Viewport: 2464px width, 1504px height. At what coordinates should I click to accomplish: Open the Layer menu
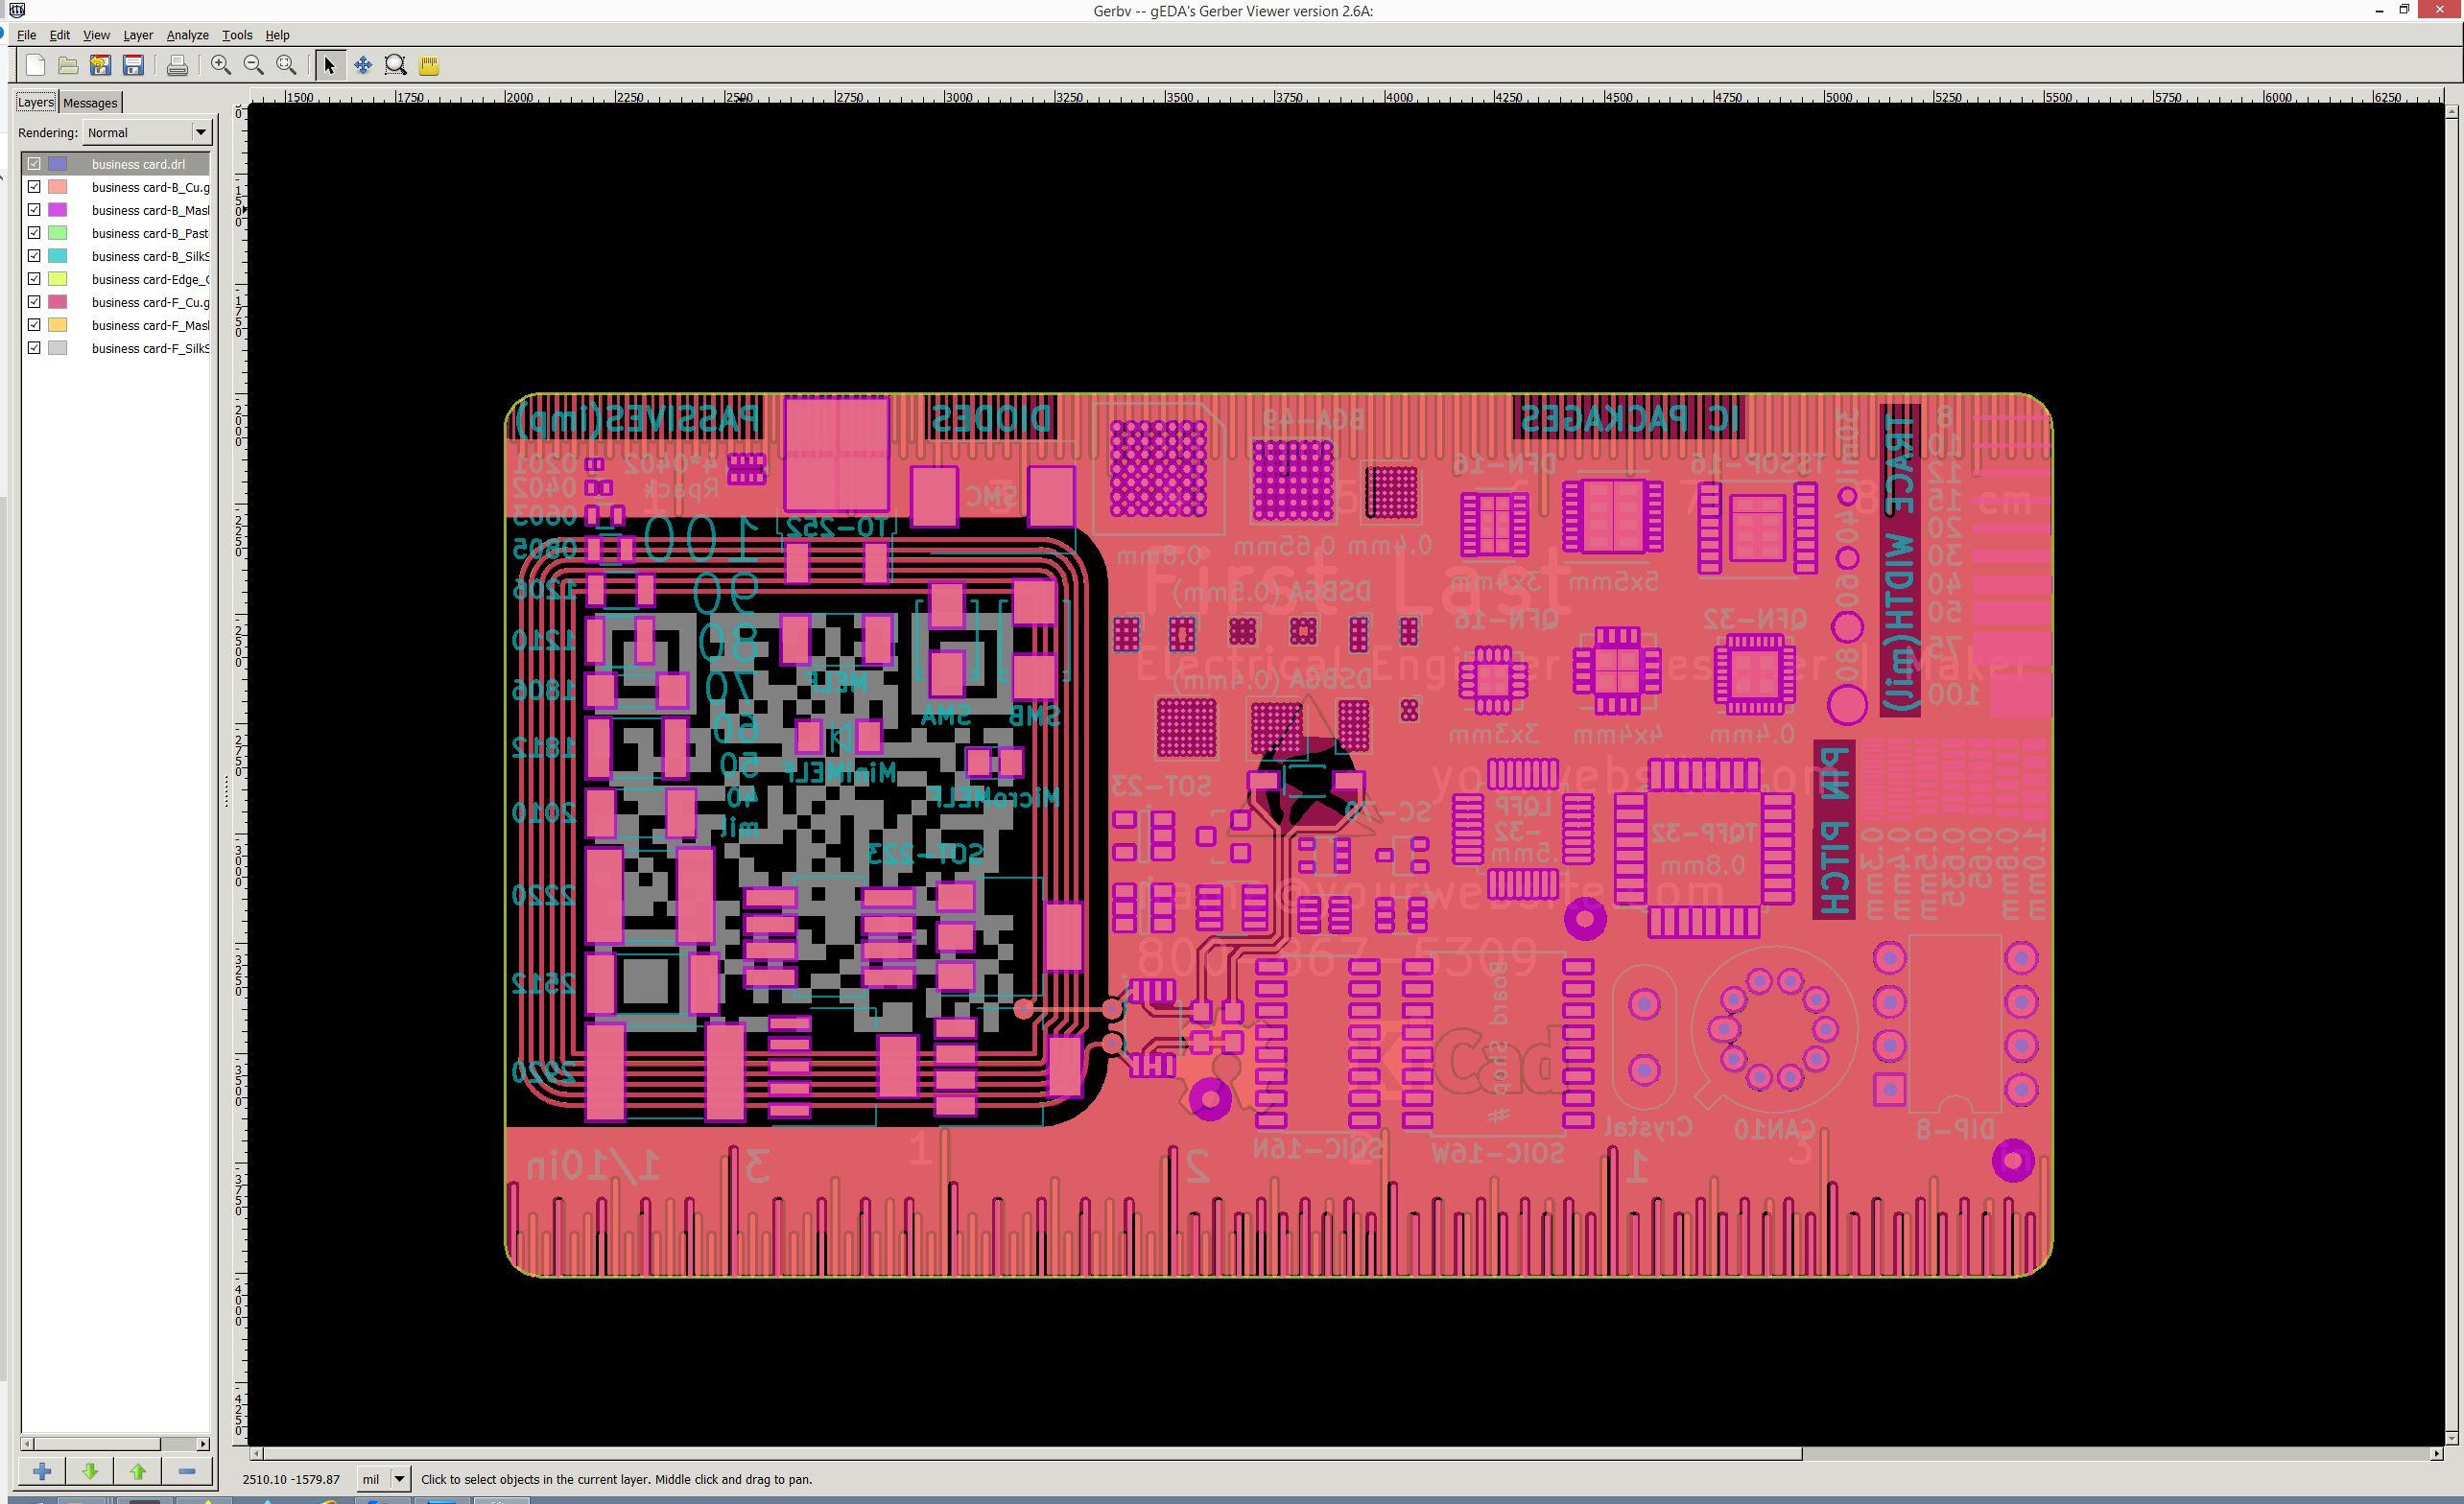tap(138, 35)
